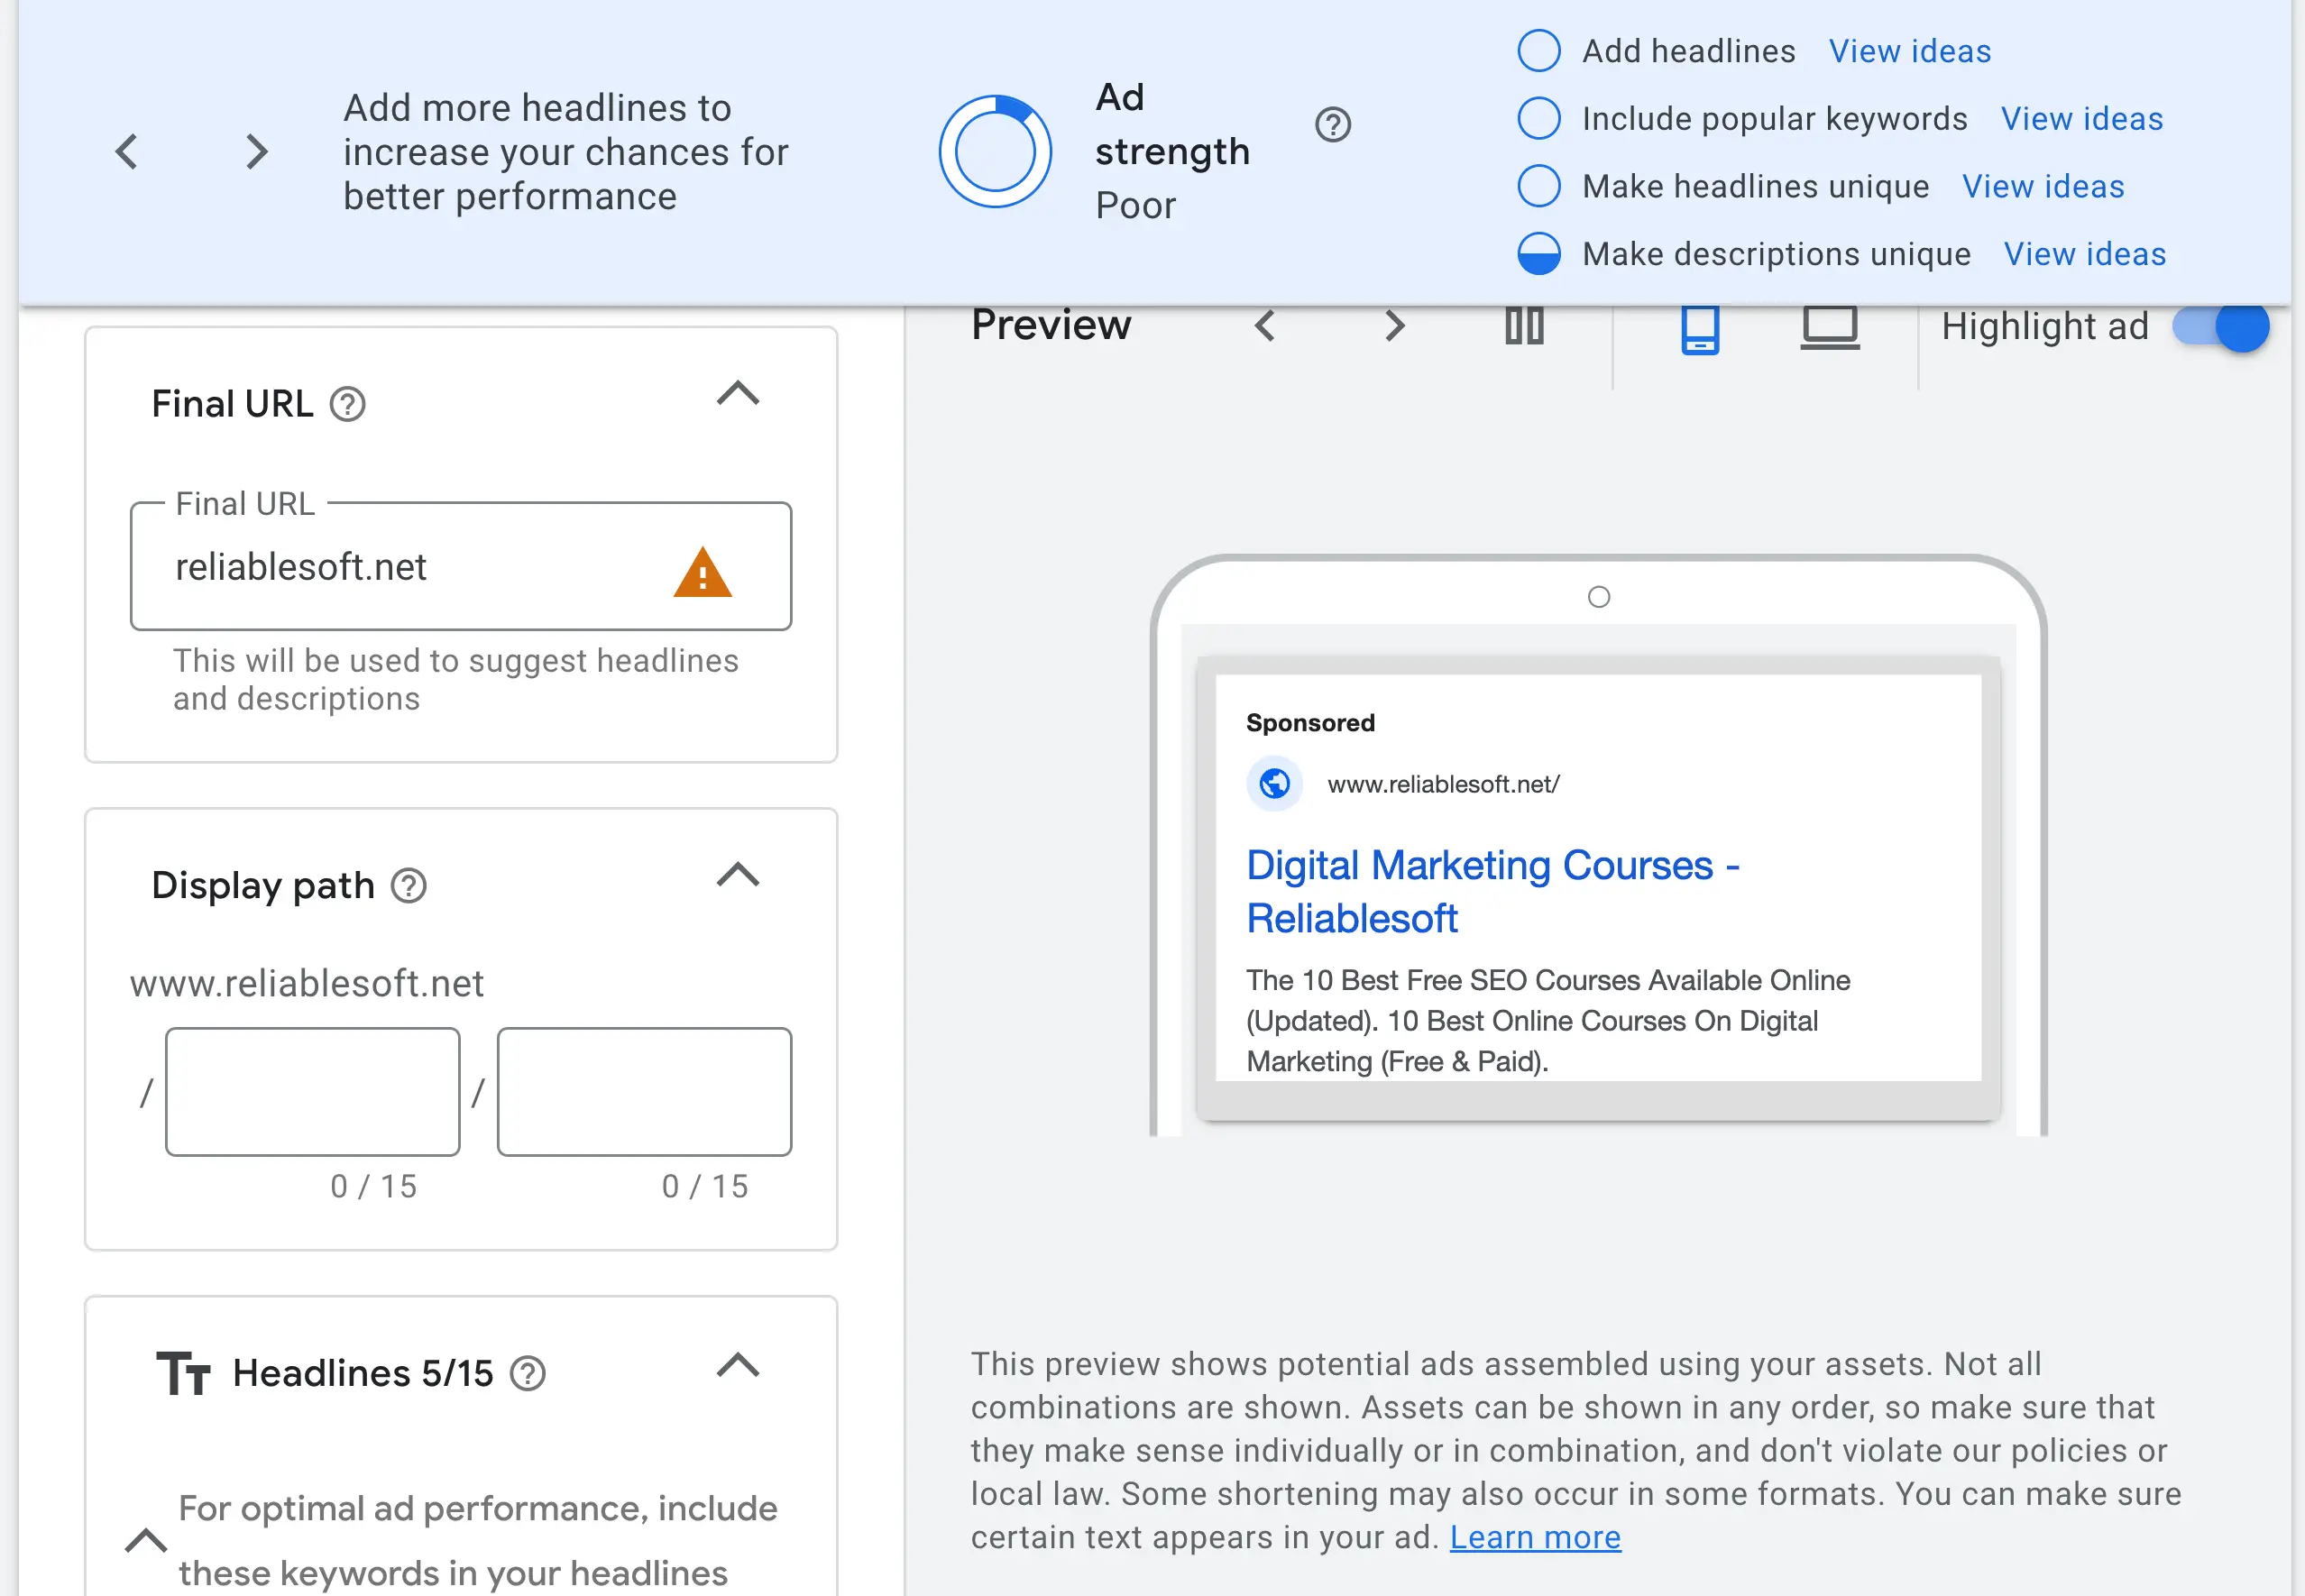
Task: Switch preview to desktop laptop icon
Action: coord(1829,327)
